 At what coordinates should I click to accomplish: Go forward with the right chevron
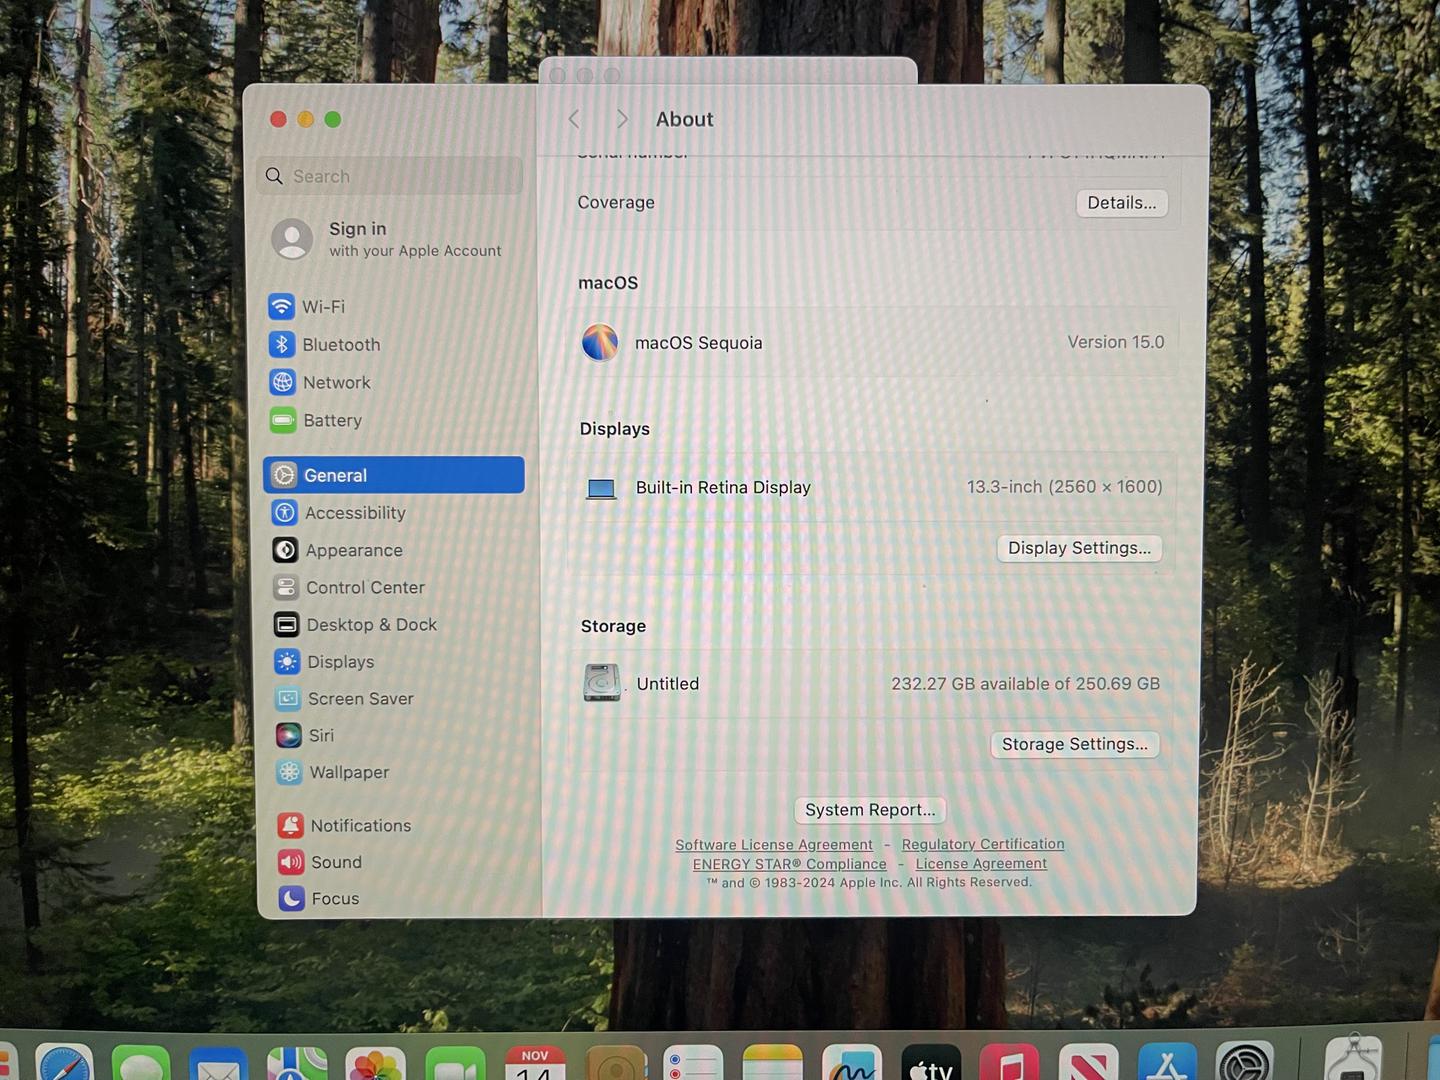pos(622,119)
